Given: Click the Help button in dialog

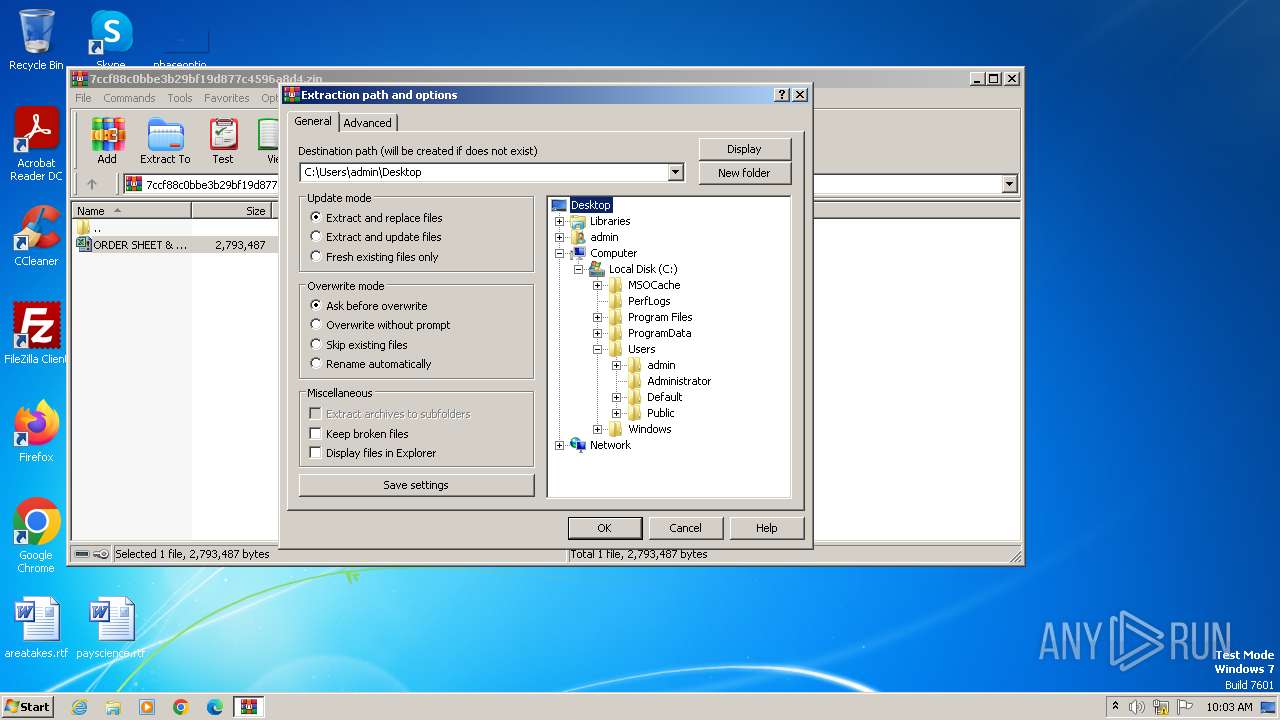Looking at the screenshot, I should [x=766, y=528].
